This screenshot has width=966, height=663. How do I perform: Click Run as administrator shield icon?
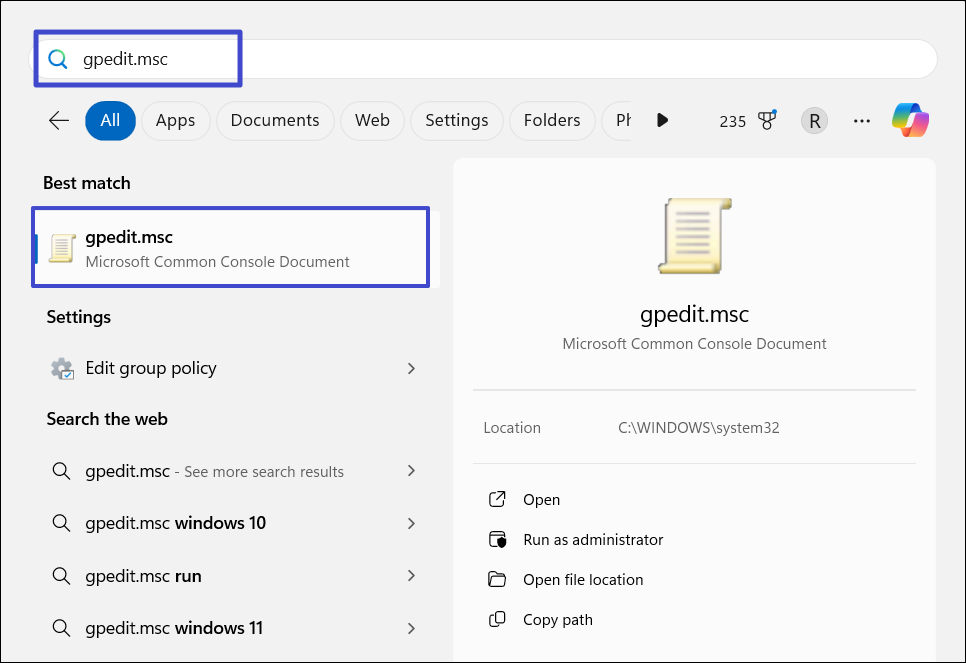(x=497, y=540)
